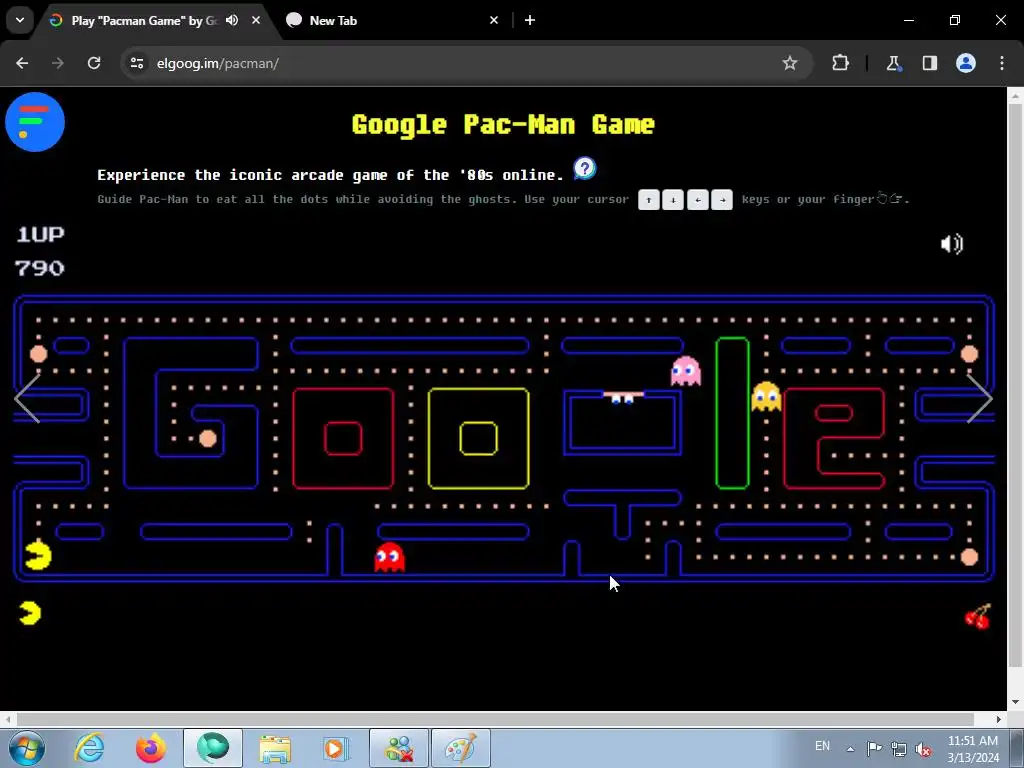1024x768 pixels.
Task: Click the muted volume tray icon
Action: click(923, 749)
